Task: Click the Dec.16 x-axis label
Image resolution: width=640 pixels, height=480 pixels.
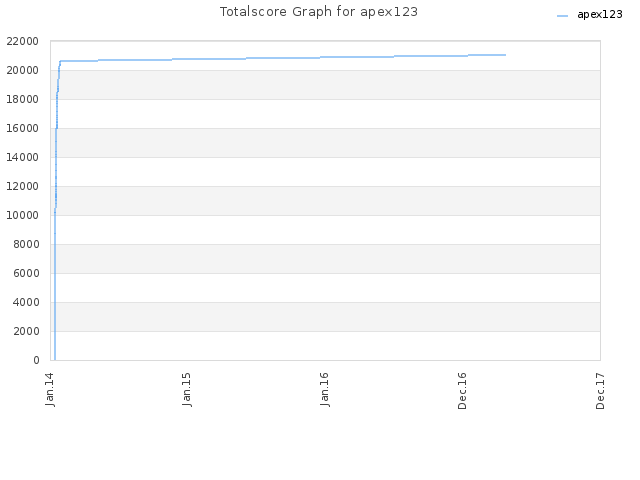Action: pyautogui.click(x=462, y=391)
